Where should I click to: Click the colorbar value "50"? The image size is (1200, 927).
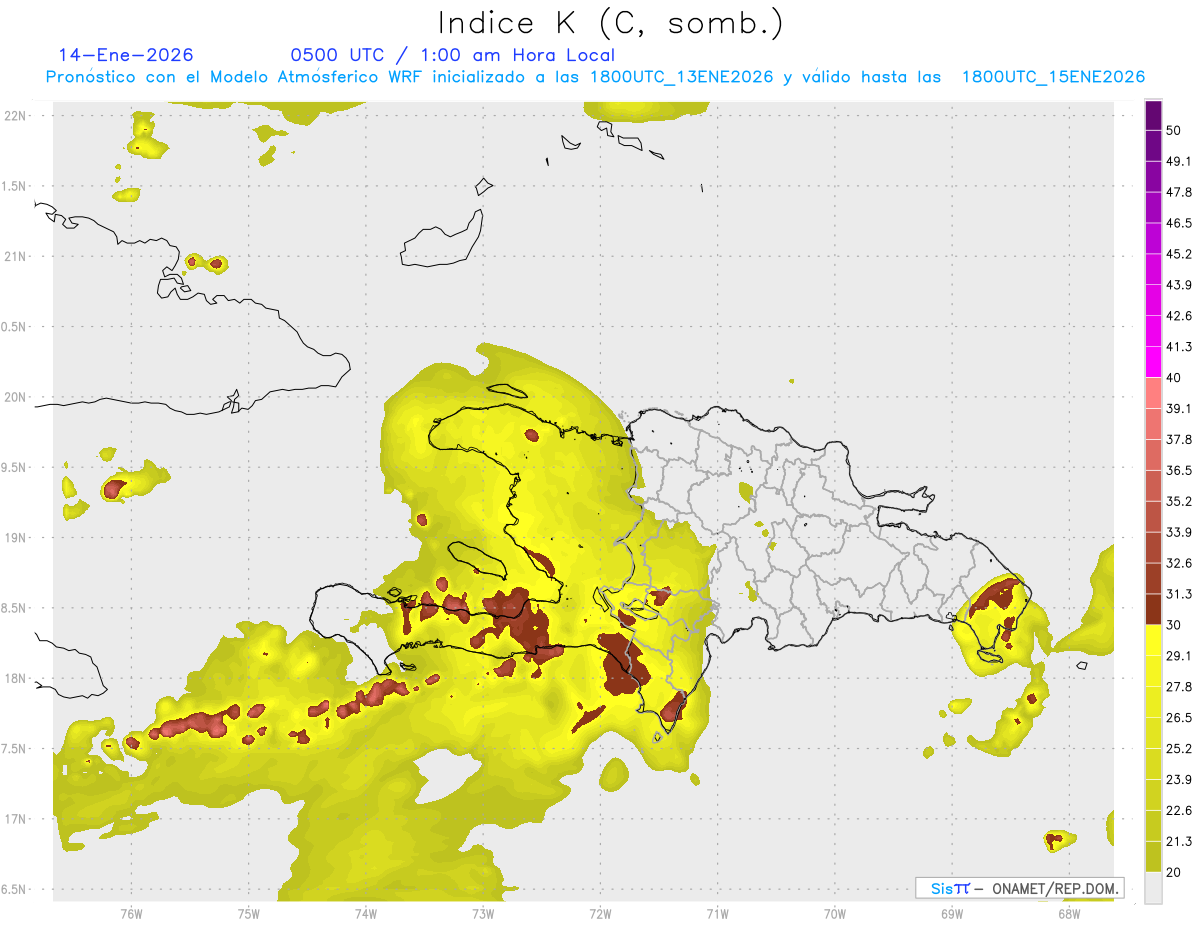click(x=1174, y=130)
